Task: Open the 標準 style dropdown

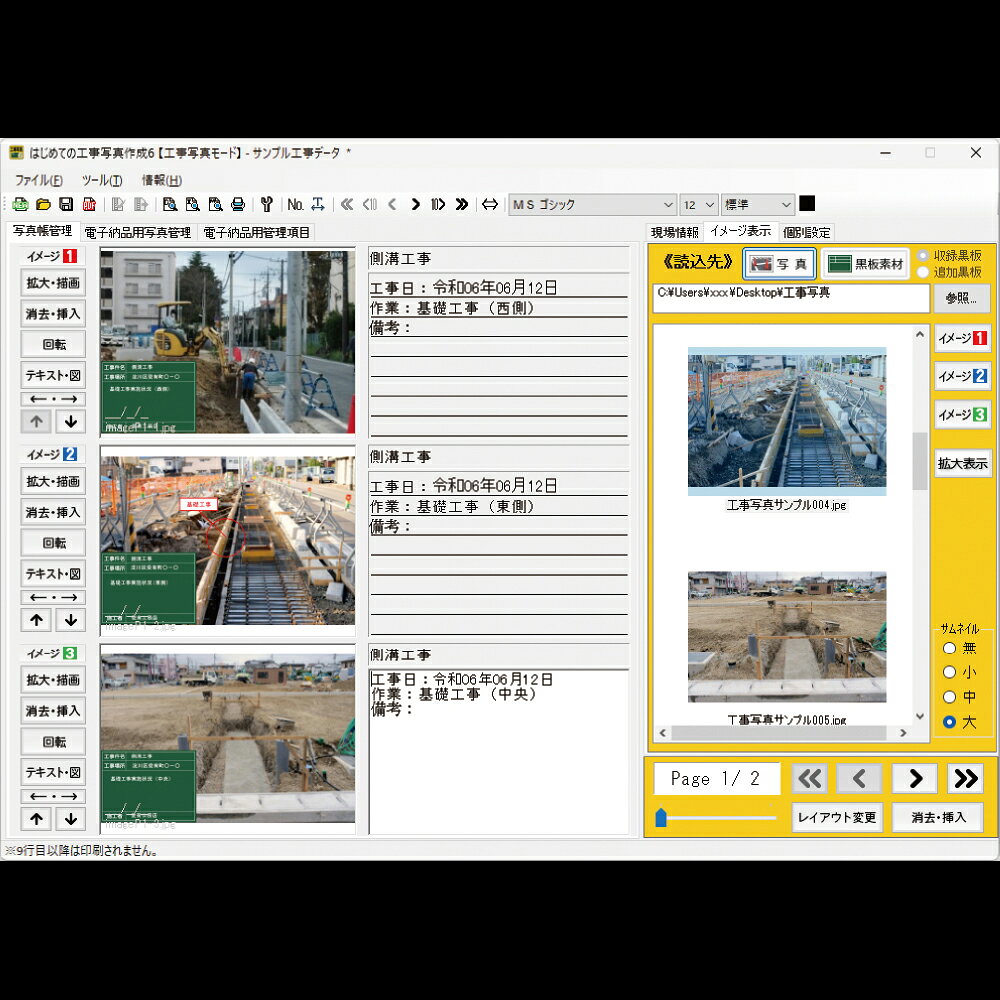Action: 757,204
